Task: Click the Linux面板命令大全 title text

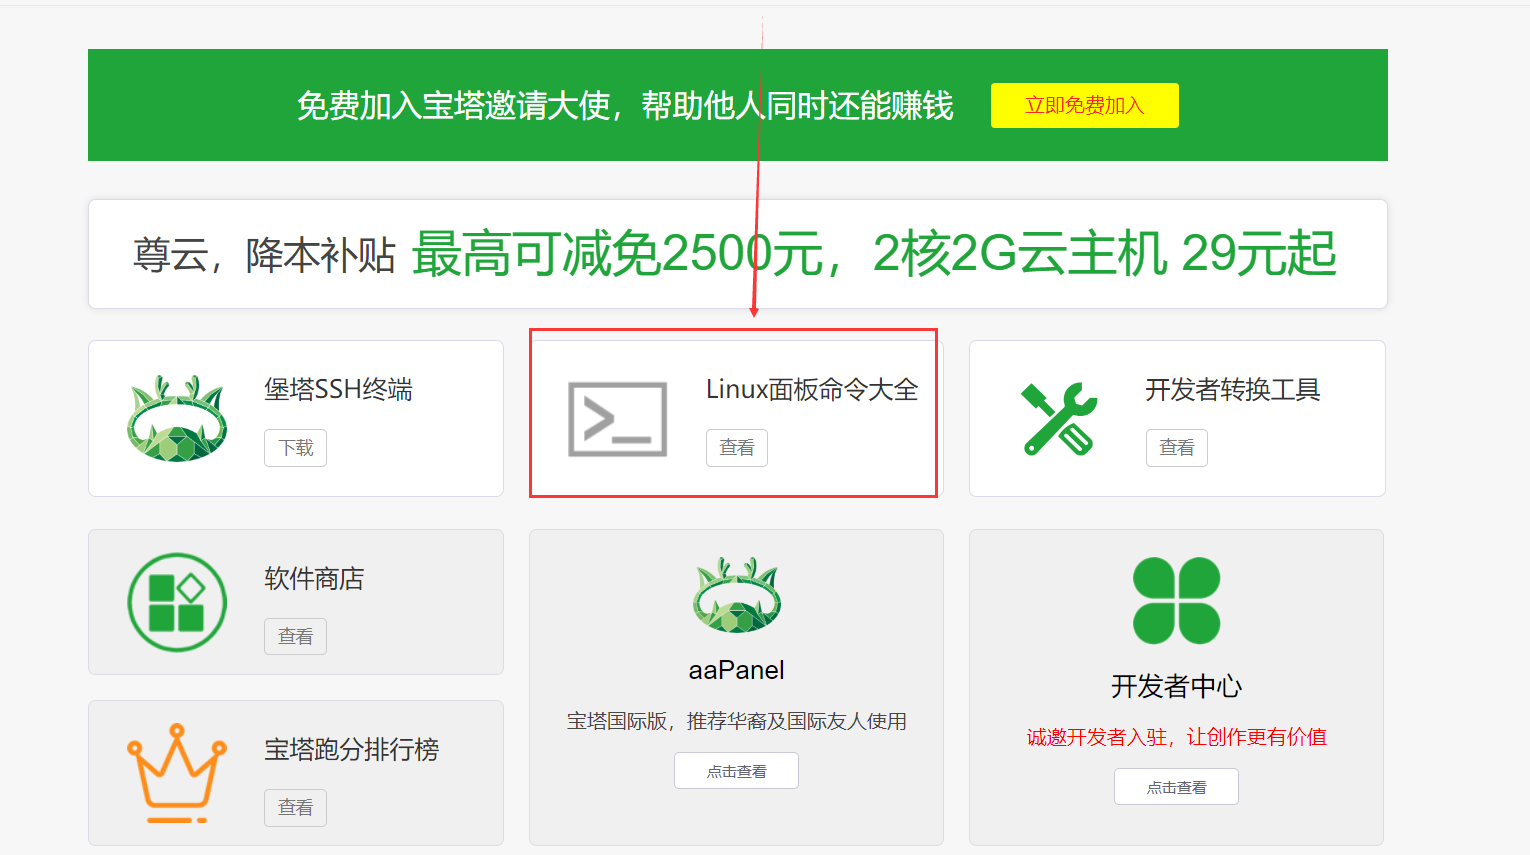Action: tap(812, 390)
